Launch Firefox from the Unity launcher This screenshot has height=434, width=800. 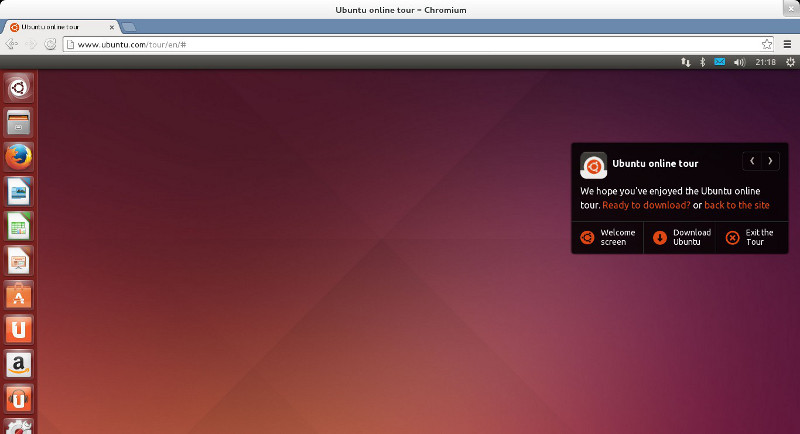pyautogui.click(x=19, y=157)
